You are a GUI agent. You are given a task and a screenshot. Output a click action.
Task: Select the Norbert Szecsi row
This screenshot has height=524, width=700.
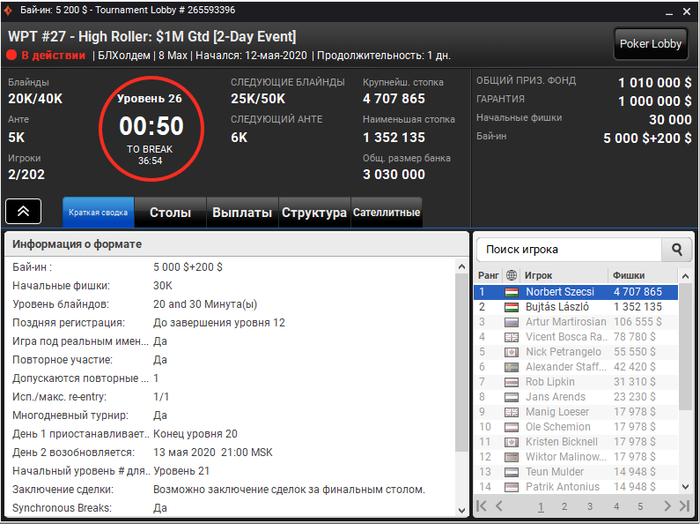pyautogui.click(x=576, y=292)
